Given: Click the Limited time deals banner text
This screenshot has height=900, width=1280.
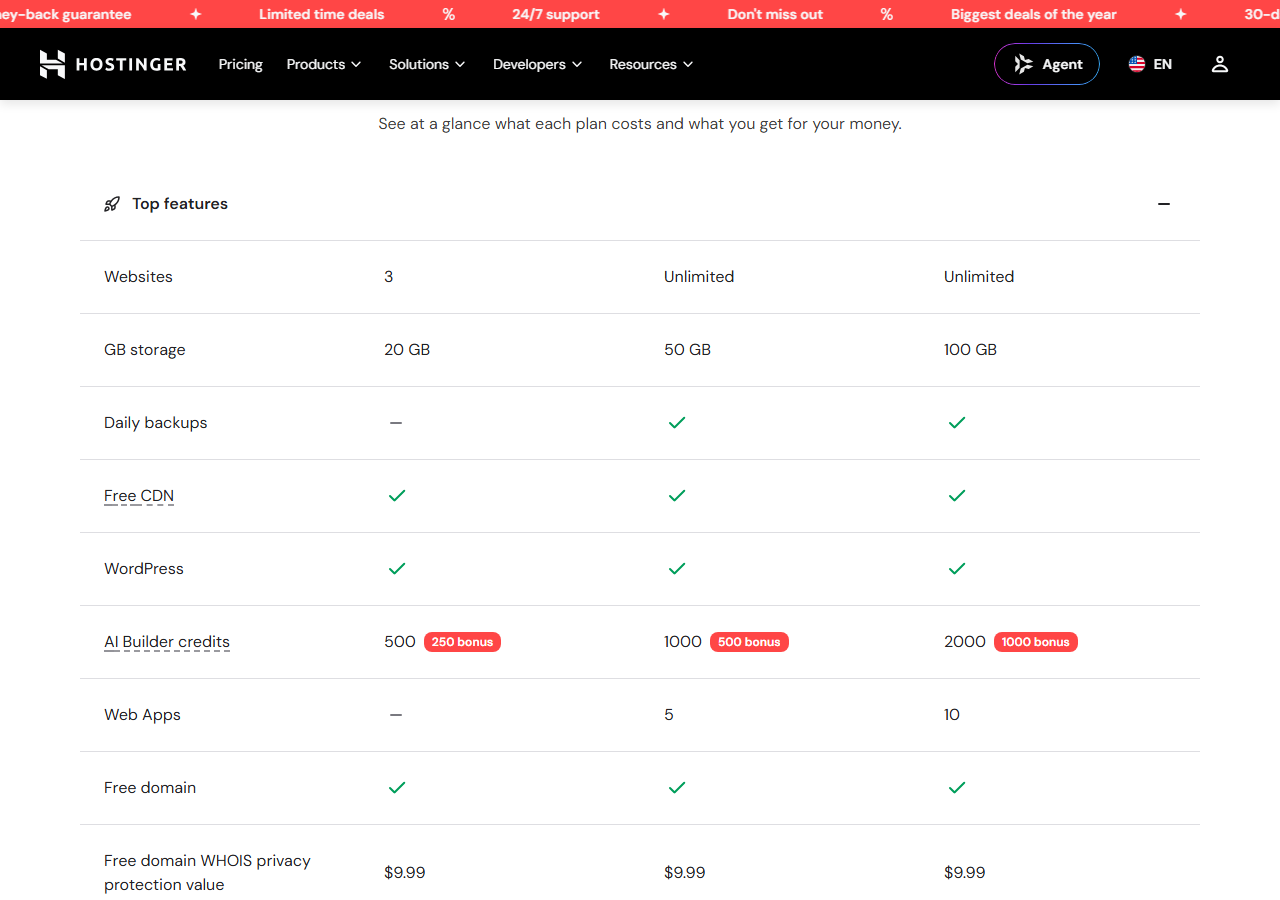Looking at the screenshot, I should (321, 14).
